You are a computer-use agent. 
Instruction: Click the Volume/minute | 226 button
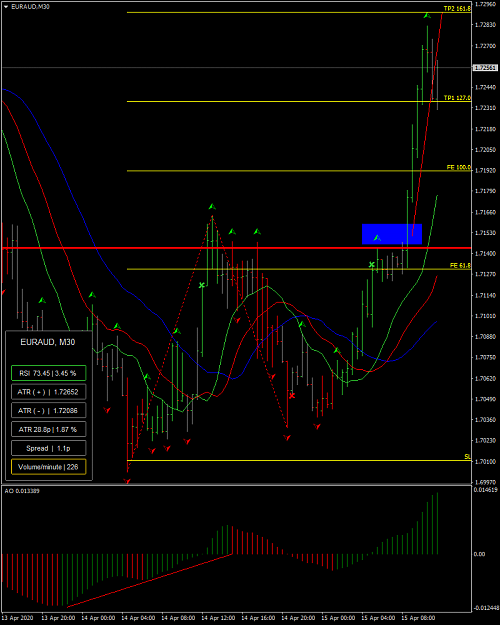click(48, 467)
